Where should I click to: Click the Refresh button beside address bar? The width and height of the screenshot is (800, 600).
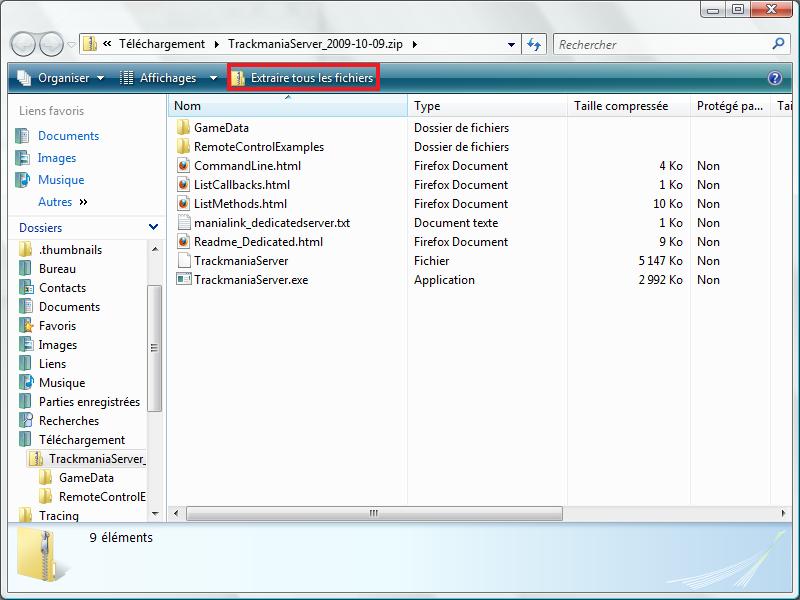click(x=534, y=44)
